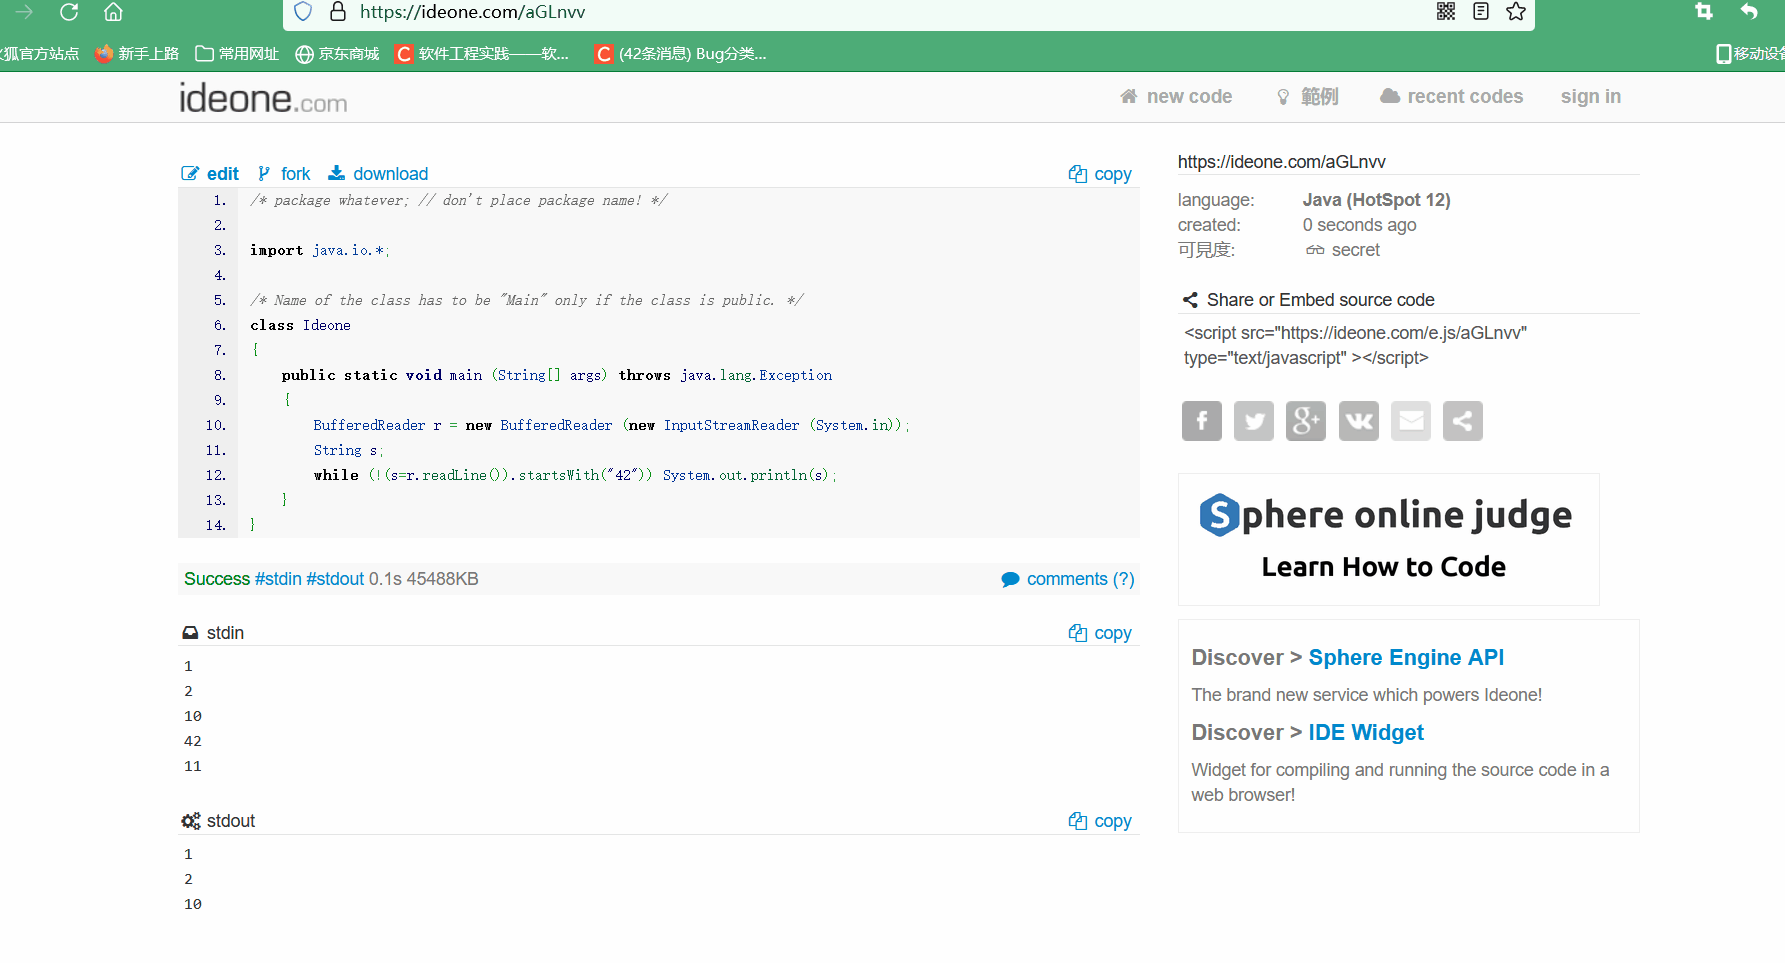Viewport: 1785px width, 963px height.
Task: Open the QR code icon in address bar
Action: click(1446, 11)
